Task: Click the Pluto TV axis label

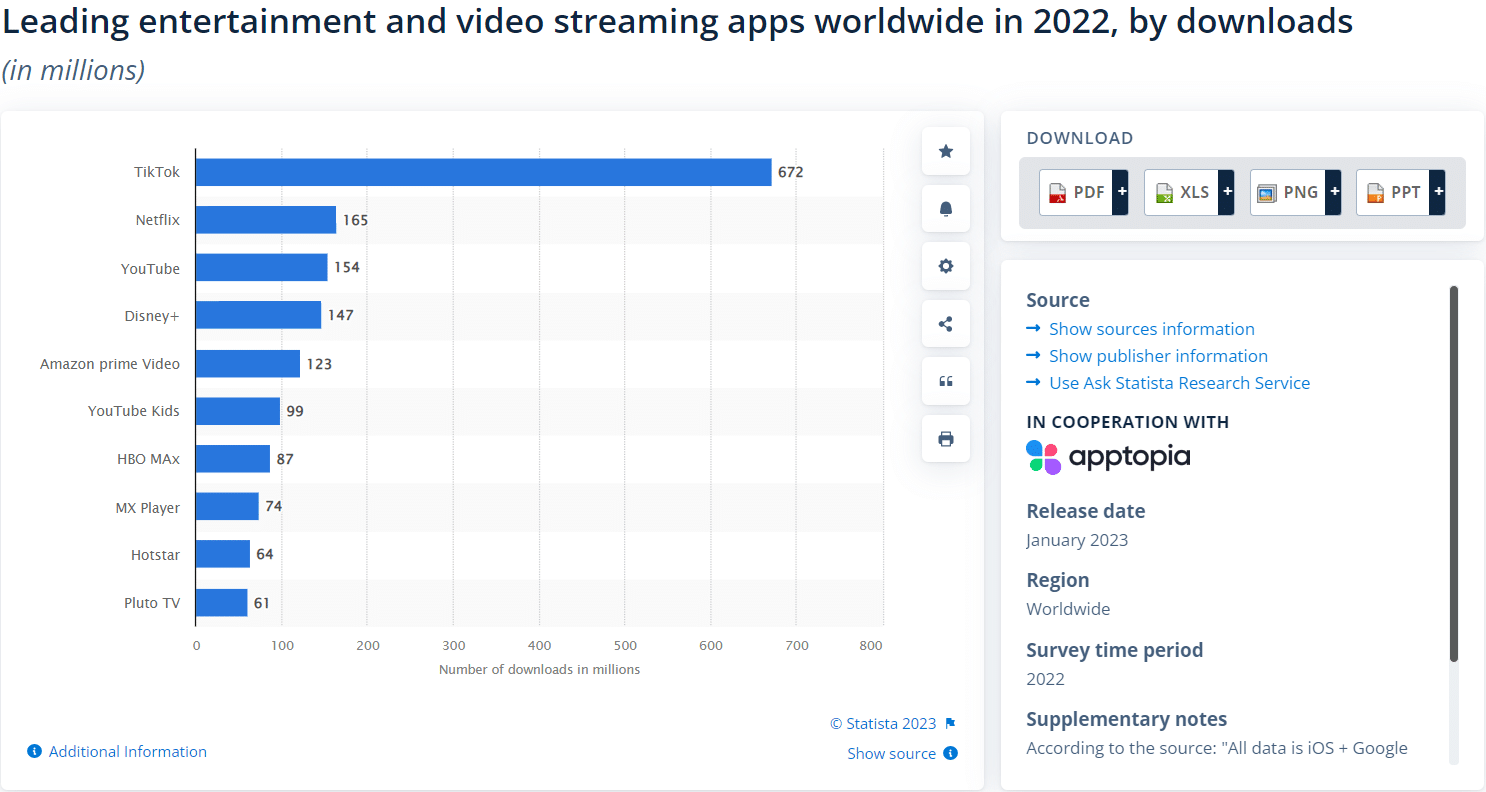Action: coord(152,603)
